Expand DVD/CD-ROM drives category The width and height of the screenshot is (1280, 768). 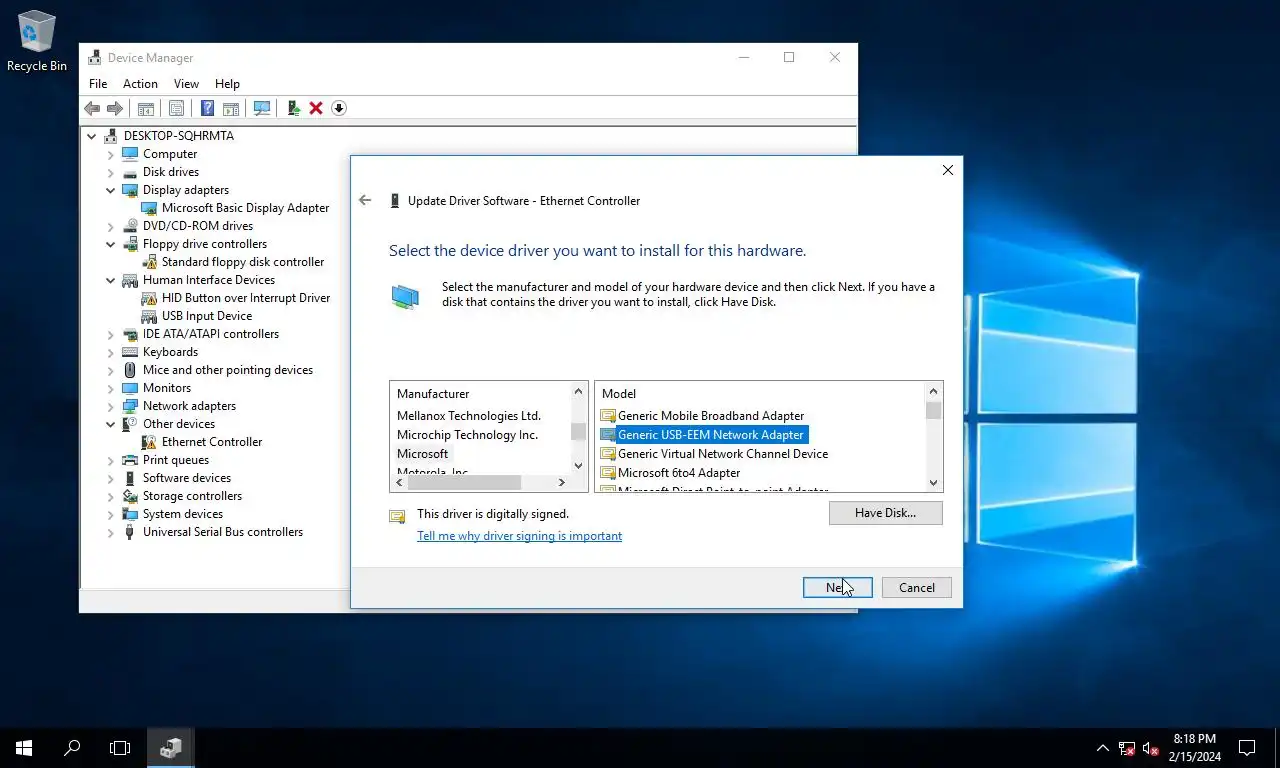tap(111, 226)
